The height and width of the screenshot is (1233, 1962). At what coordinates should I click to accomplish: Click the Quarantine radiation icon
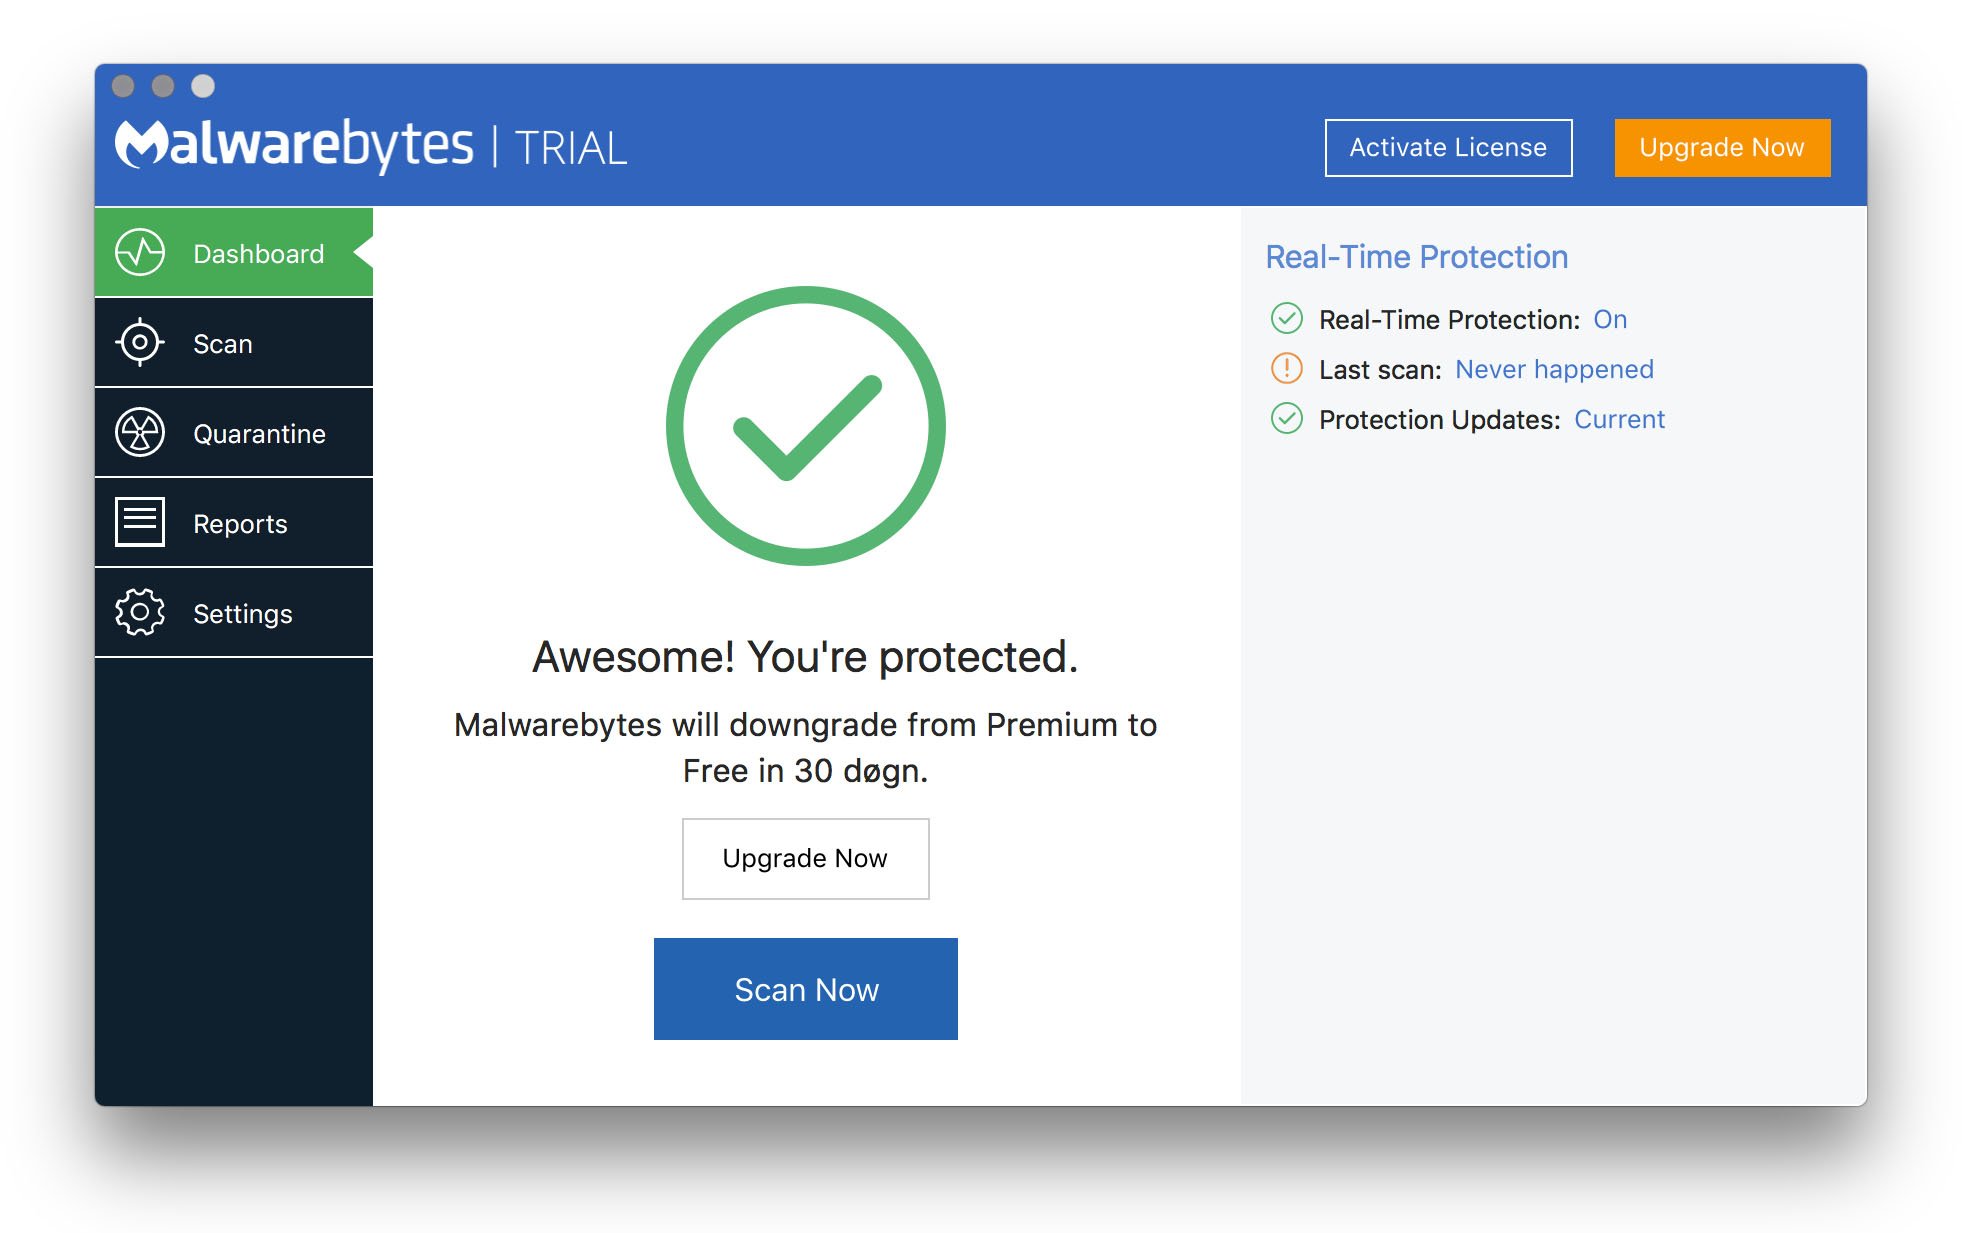(x=140, y=432)
